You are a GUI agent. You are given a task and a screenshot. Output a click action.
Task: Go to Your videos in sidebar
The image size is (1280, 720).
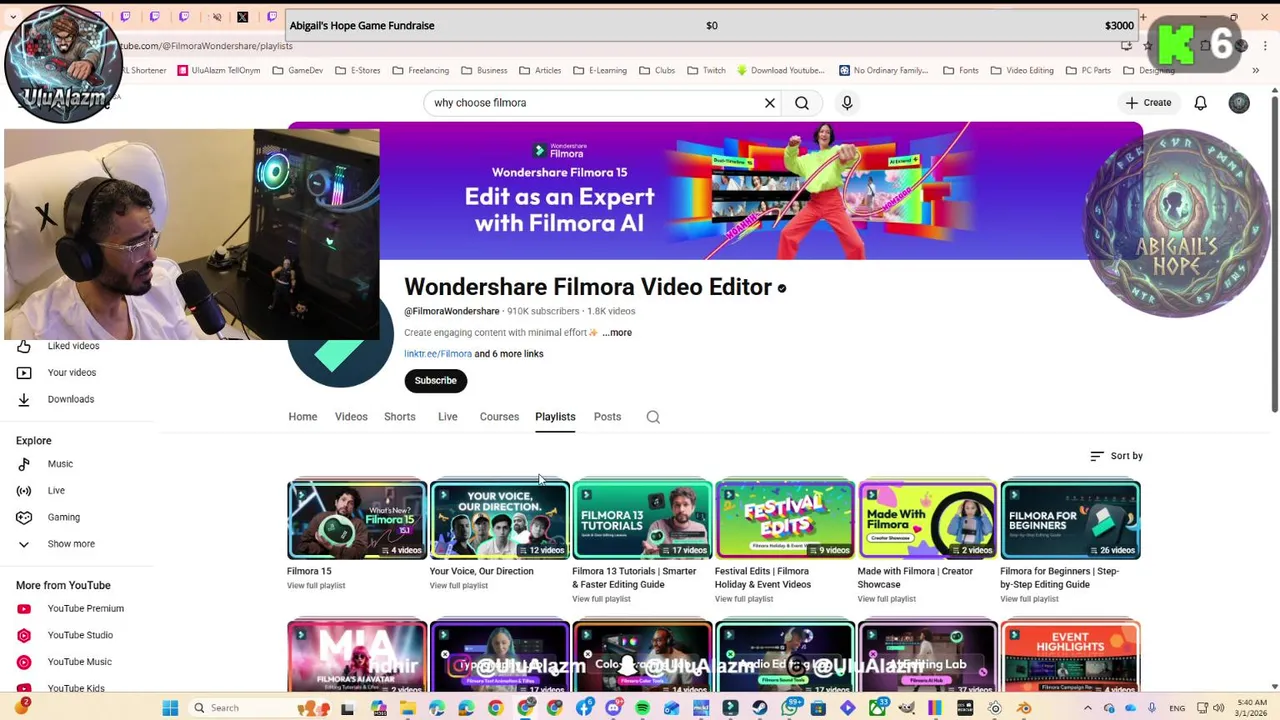click(72, 372)
